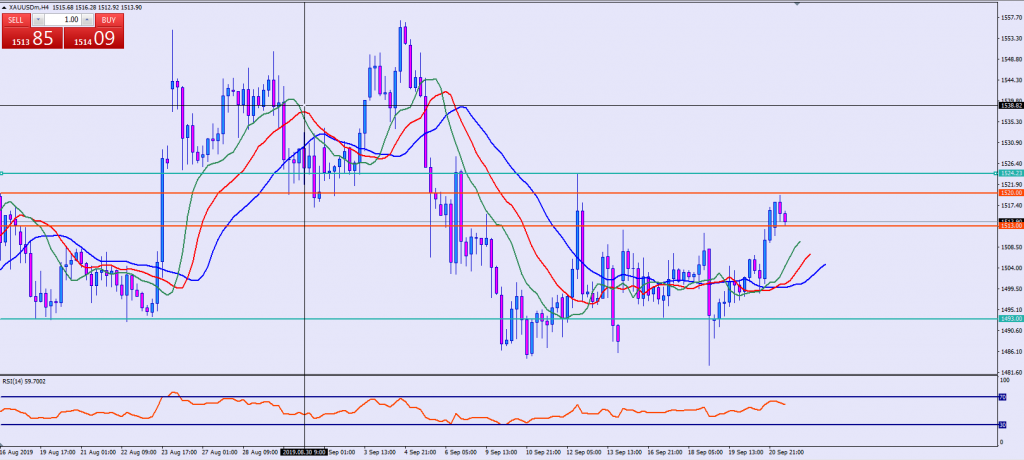Click the 1514 09 buy price tile
The width and height of the screenshot is (1024, 460).
tap(92, 38)
